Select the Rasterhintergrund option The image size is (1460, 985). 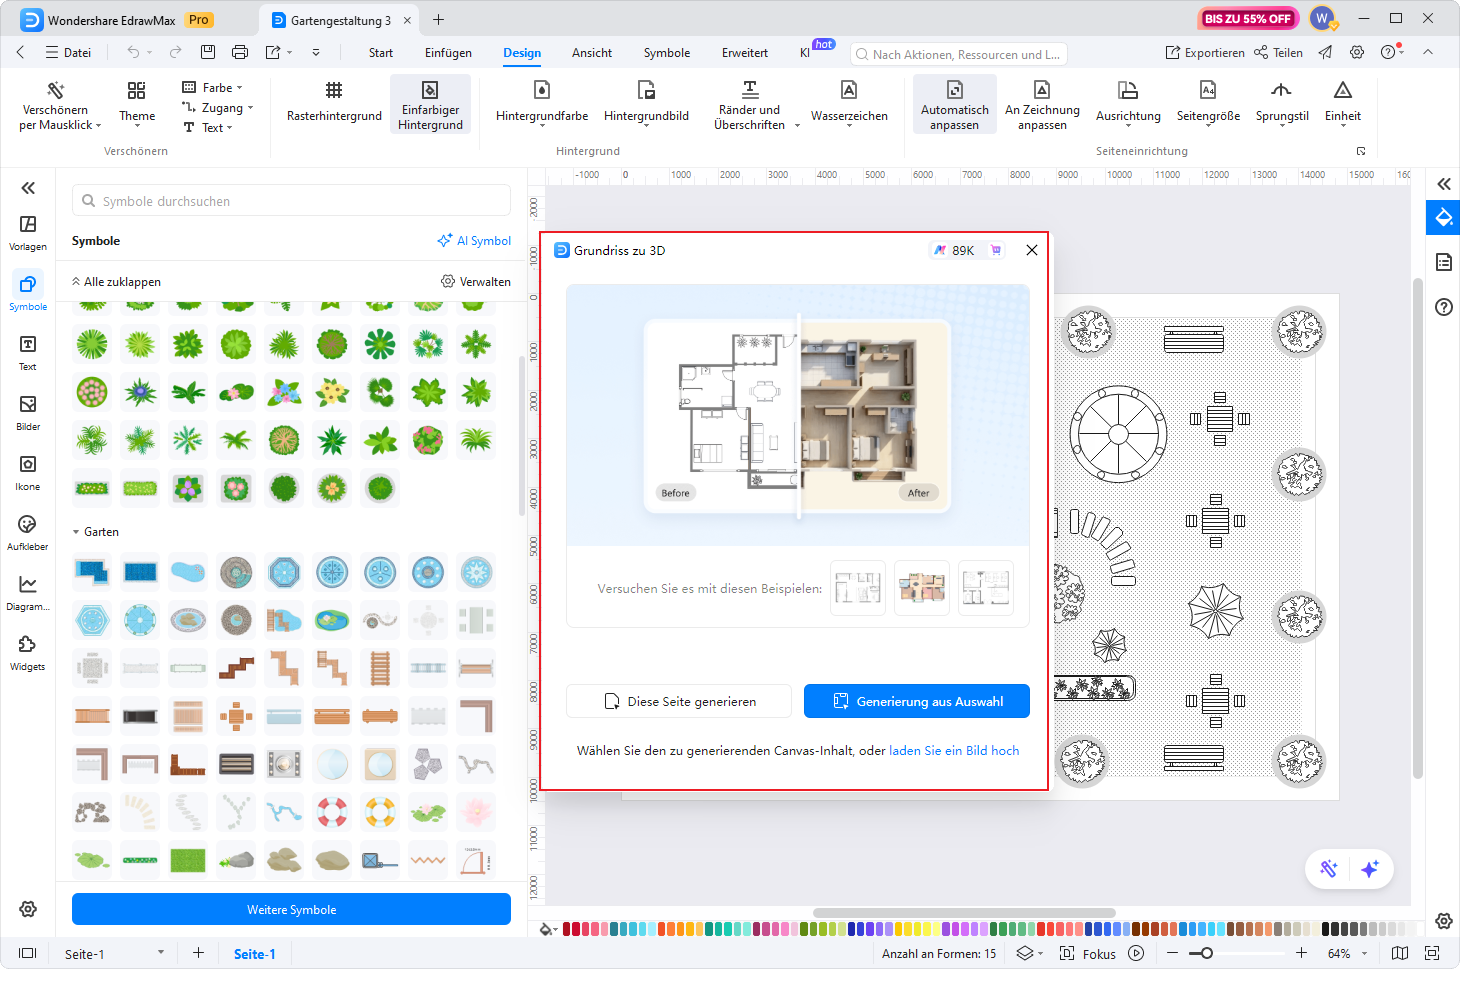point(334,103)
